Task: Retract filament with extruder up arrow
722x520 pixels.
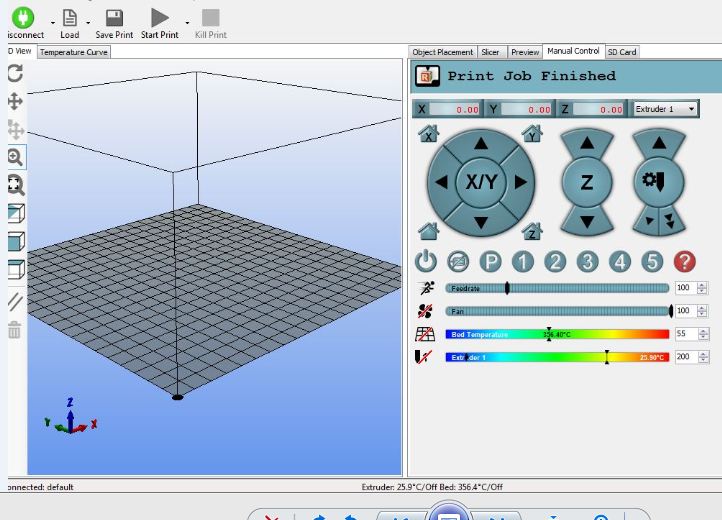Action: [659, 143]
